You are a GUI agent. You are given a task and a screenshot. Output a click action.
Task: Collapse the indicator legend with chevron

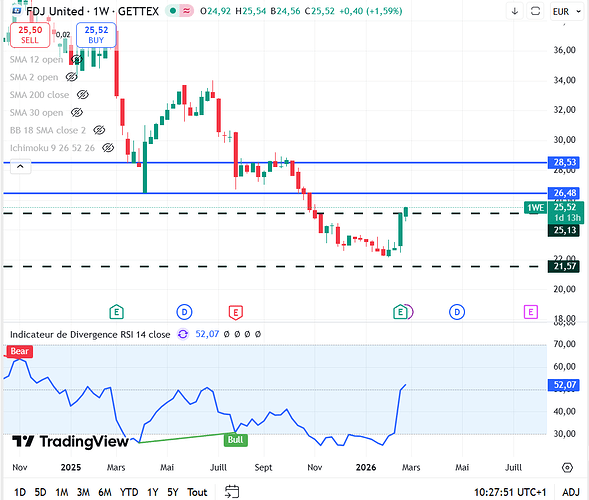coord(20,166)
